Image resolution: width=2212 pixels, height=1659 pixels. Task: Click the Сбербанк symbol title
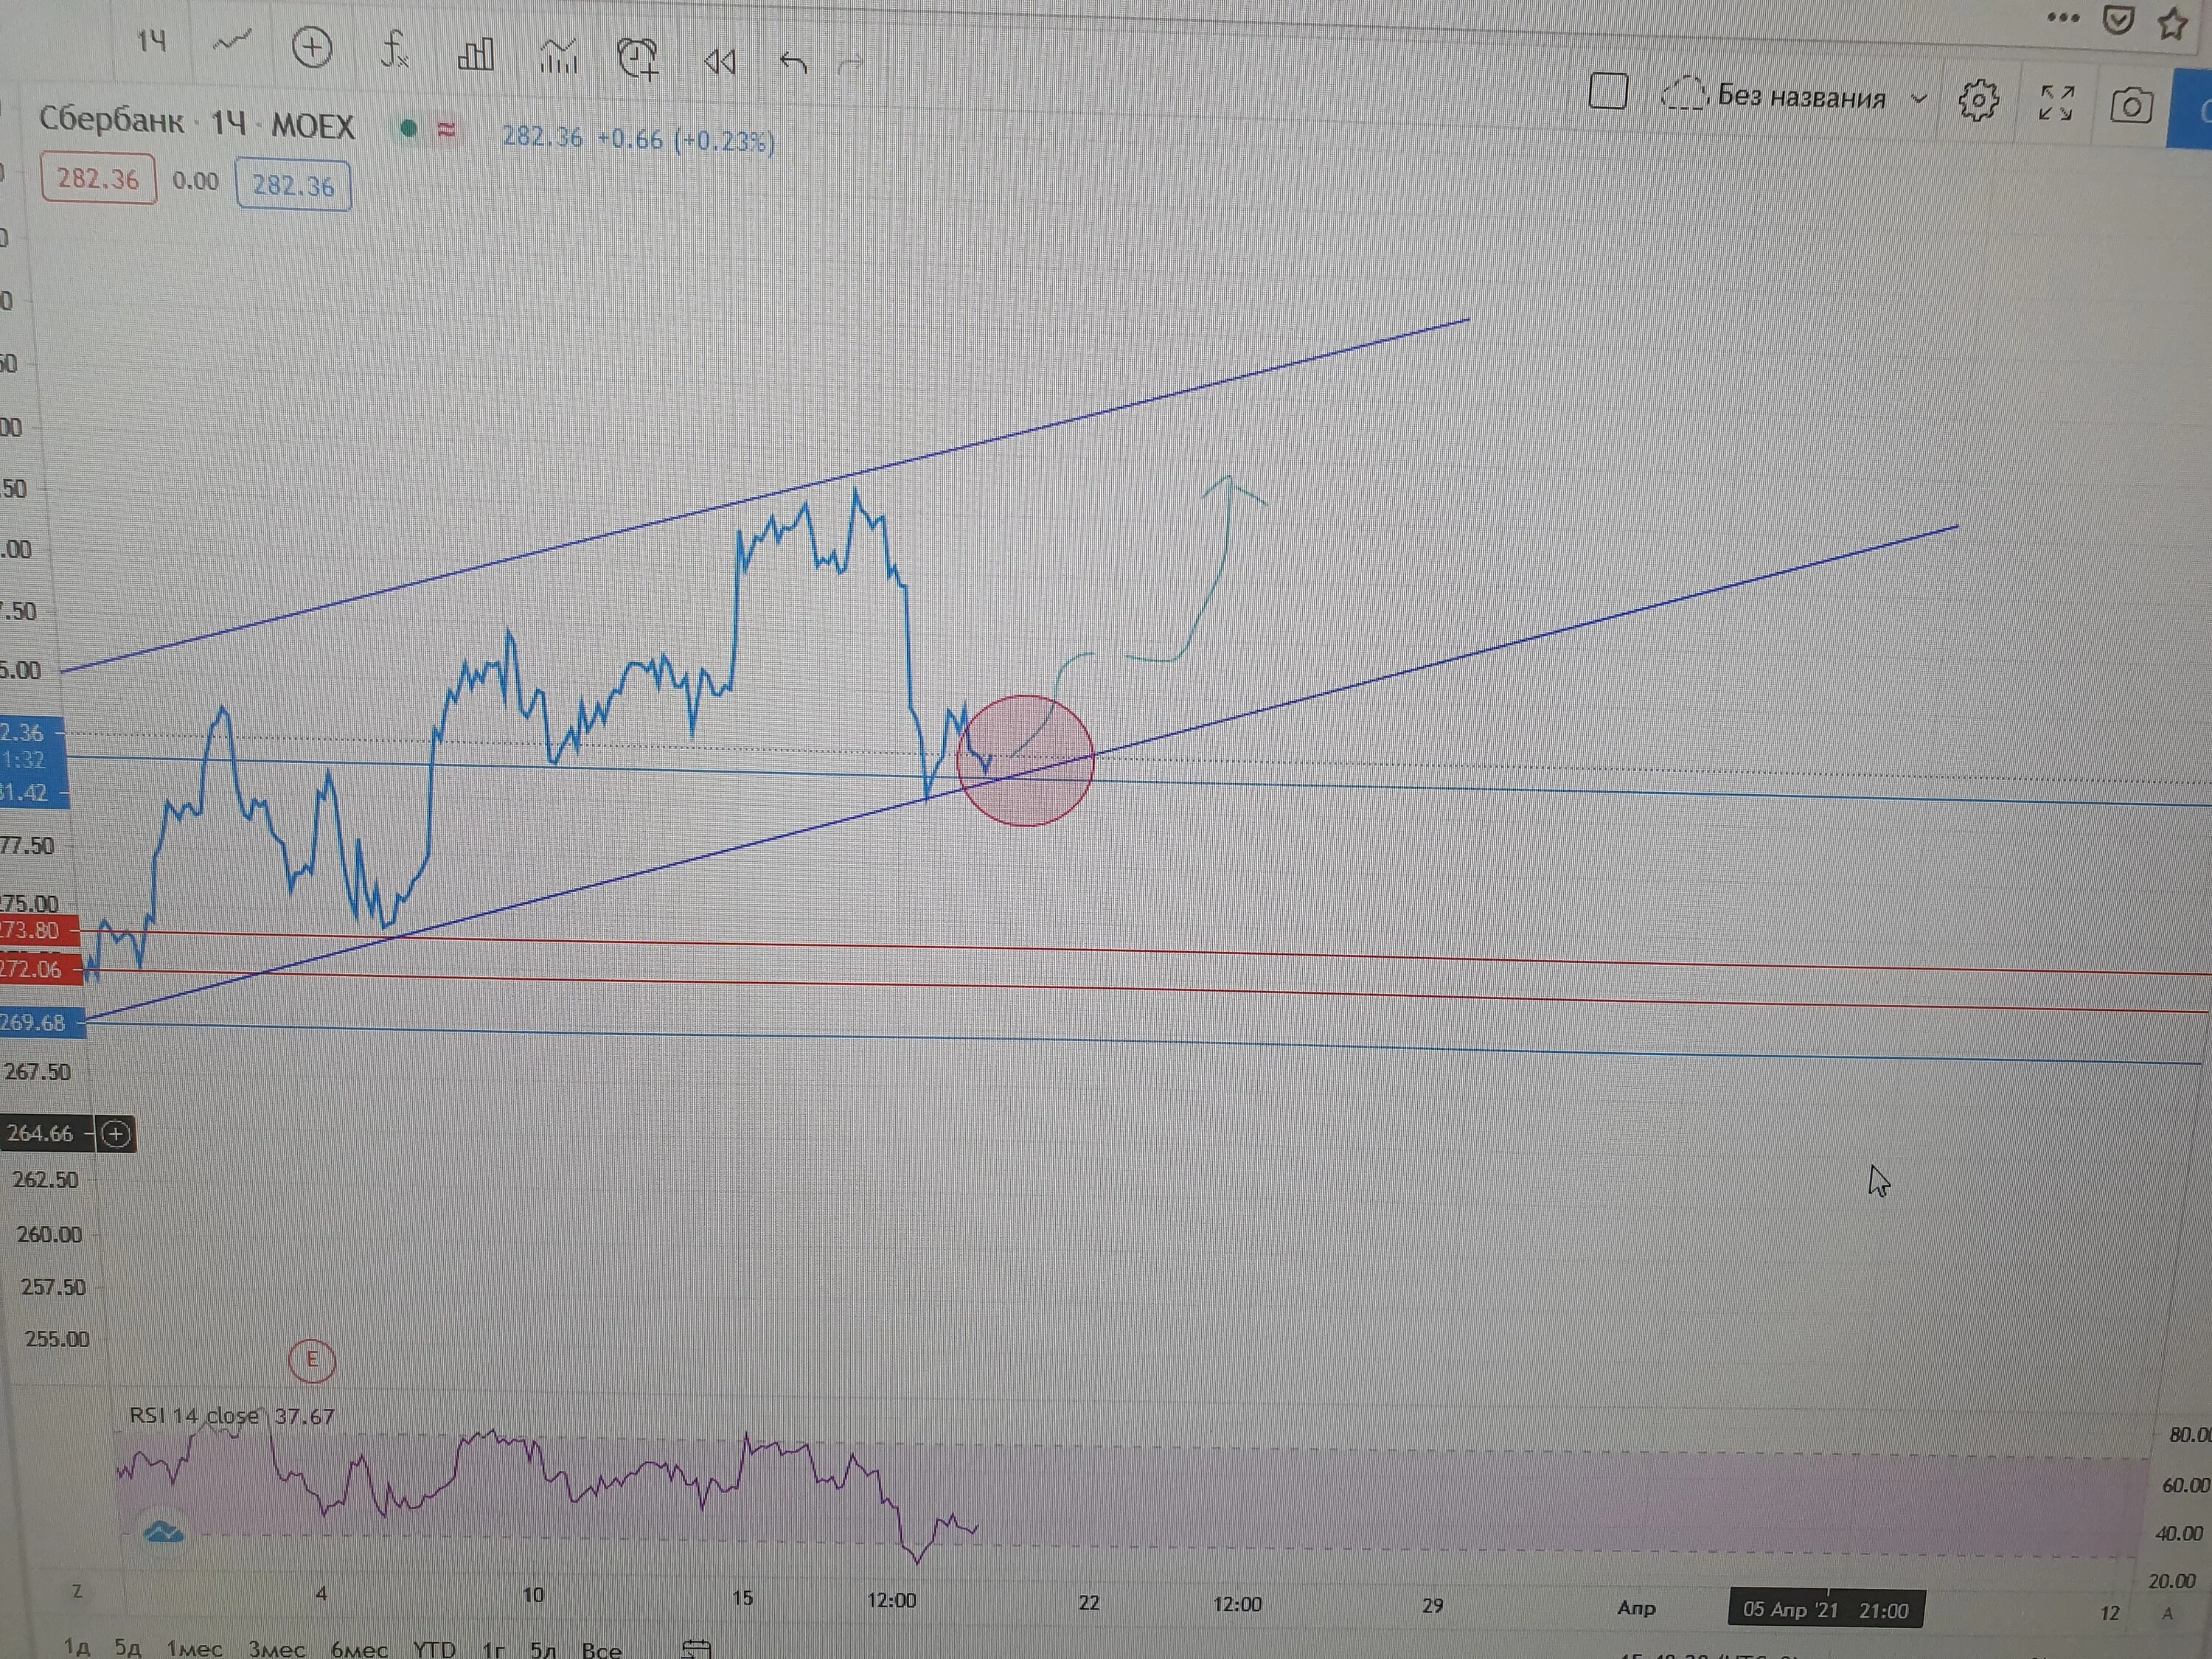click(x=111, y=120)
